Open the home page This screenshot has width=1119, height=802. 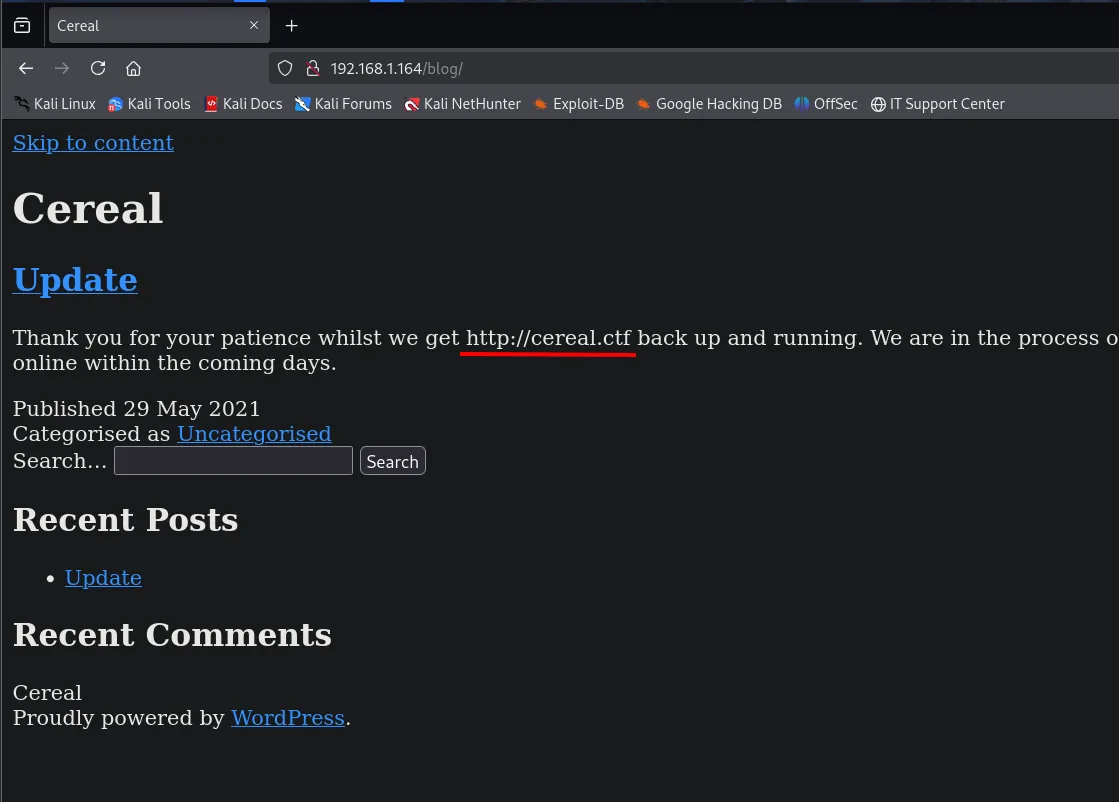click(x=133, y=68)
